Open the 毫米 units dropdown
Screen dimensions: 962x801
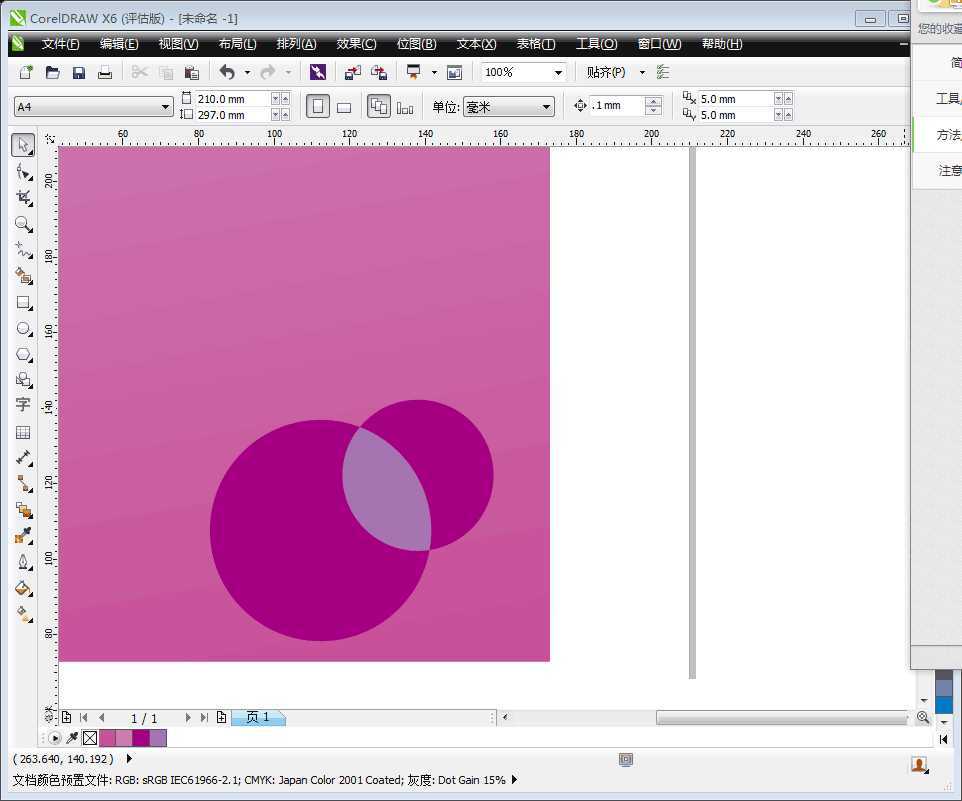pos(544,105)
